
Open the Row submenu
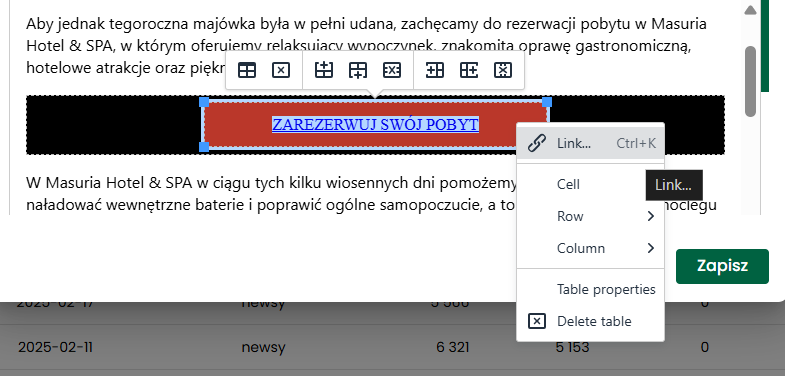590,216
